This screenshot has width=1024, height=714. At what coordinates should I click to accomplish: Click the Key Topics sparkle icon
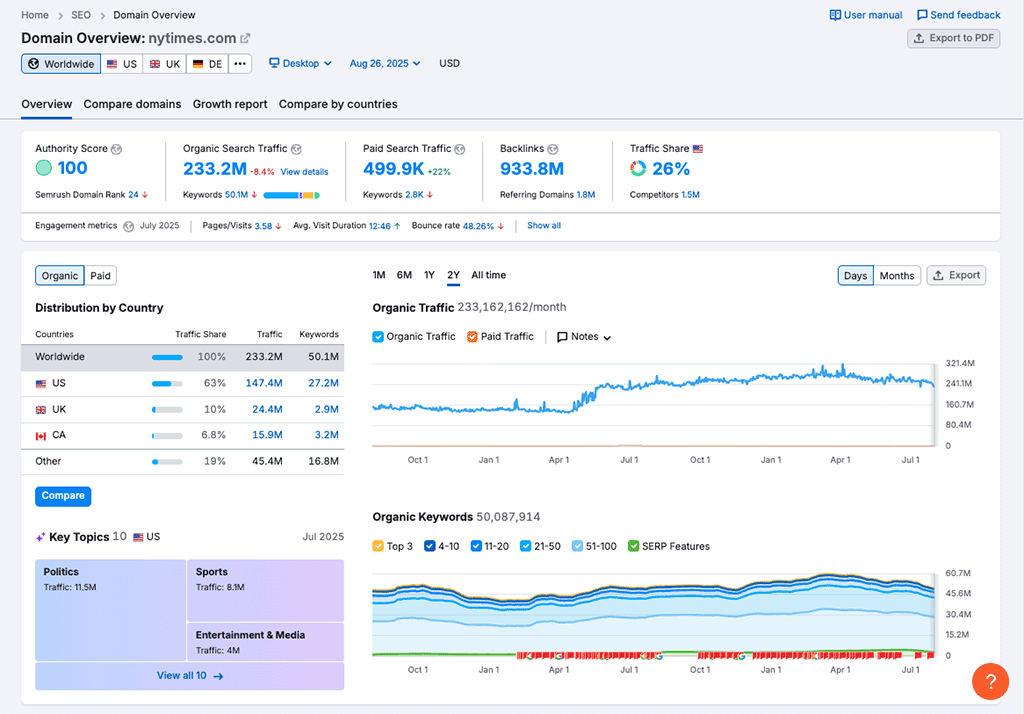coord(40,537)
